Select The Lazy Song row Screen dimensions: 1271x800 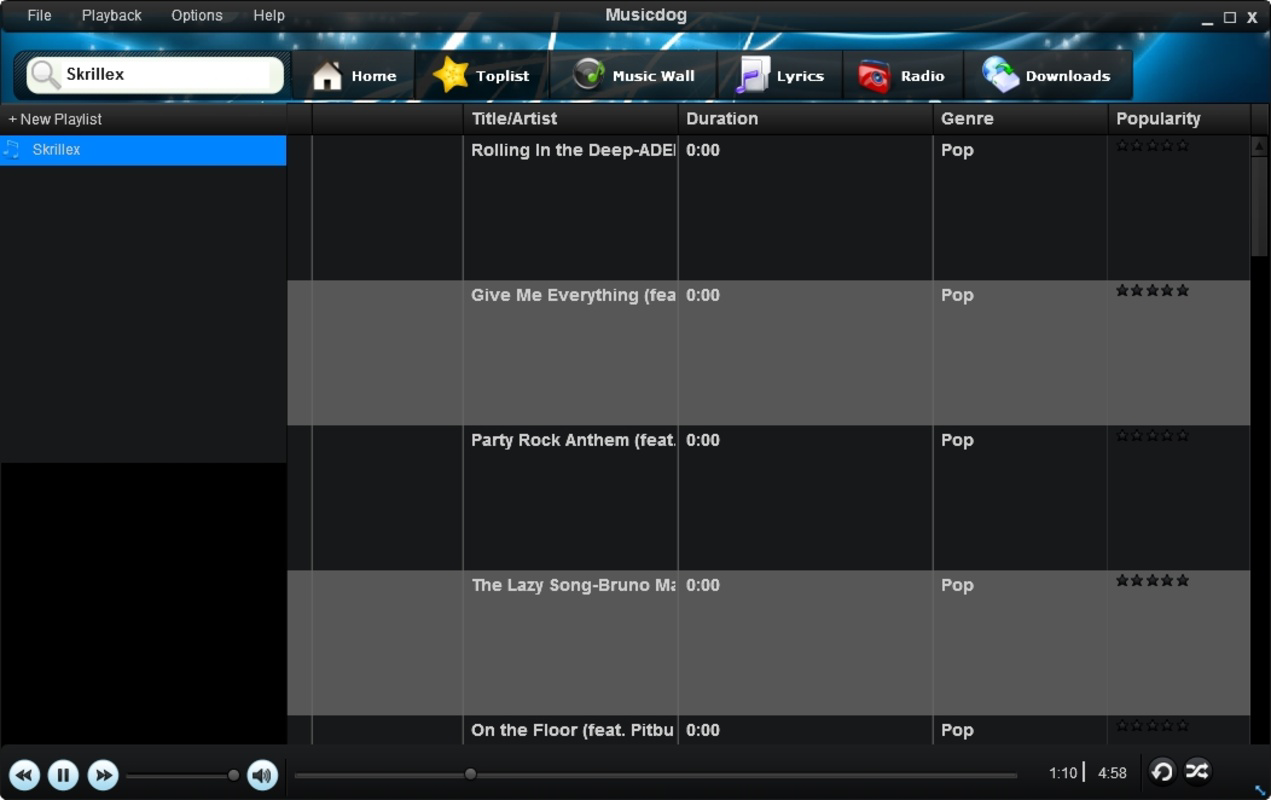click(768, 643)
